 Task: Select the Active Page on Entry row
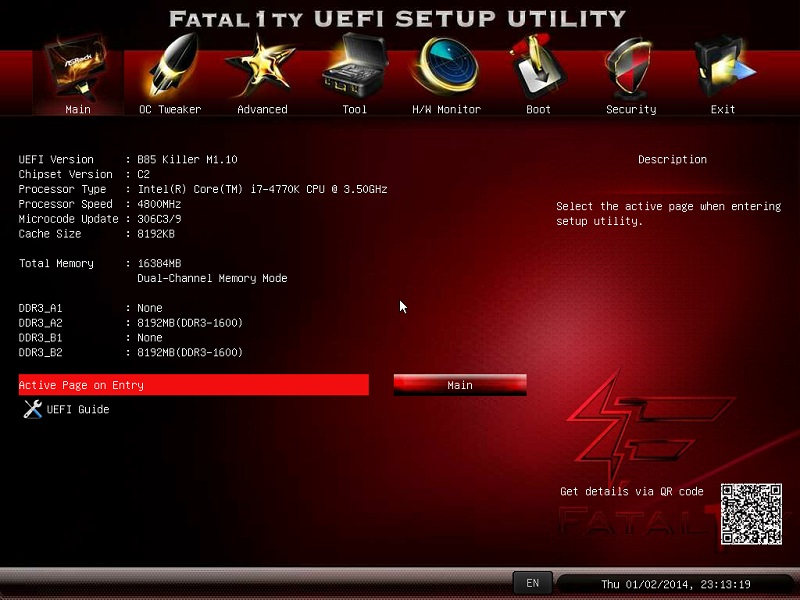pyautogui.click(x=193, y=385)
